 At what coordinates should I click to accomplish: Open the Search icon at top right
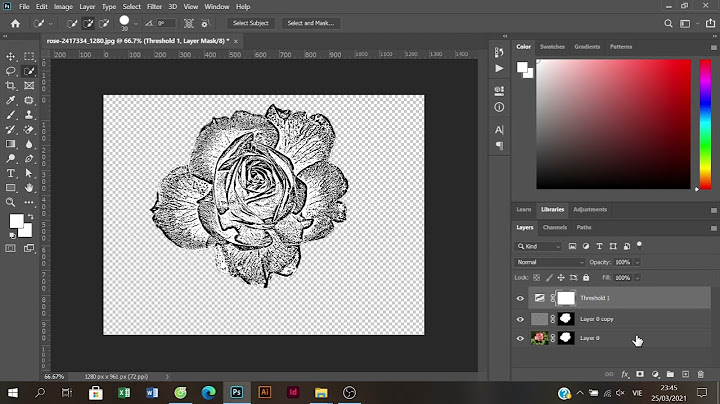pyautogui.click(x=668, y=23)
